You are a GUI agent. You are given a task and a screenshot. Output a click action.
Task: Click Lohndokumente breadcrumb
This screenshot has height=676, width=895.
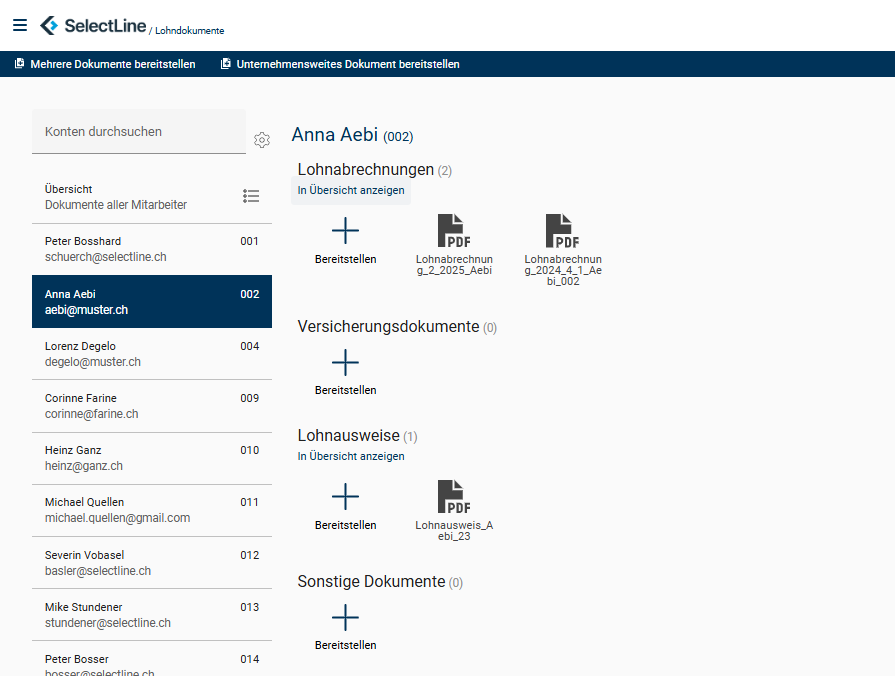pos(190,31)
